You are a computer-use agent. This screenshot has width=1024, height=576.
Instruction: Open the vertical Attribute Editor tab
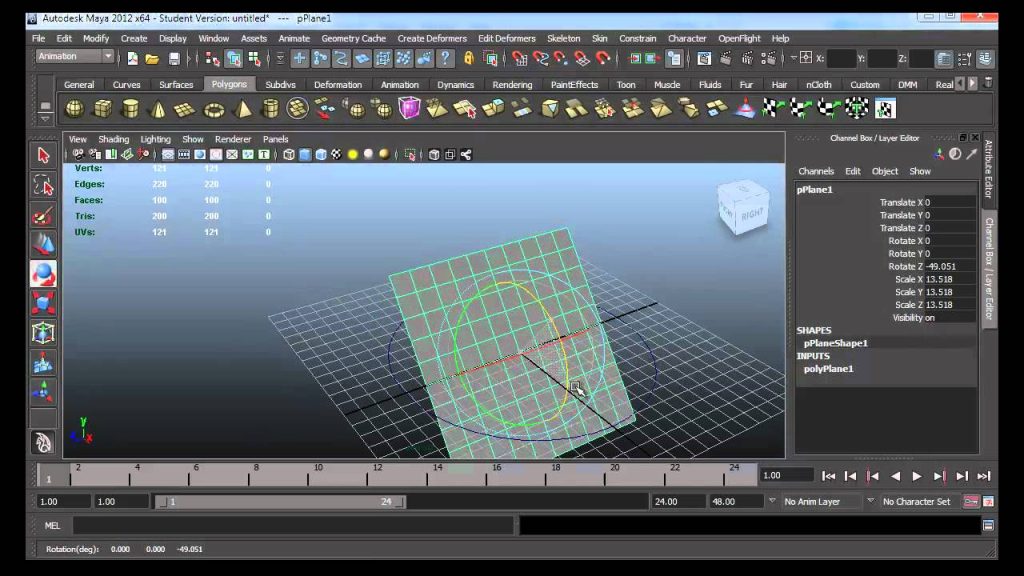coord(989,169)
